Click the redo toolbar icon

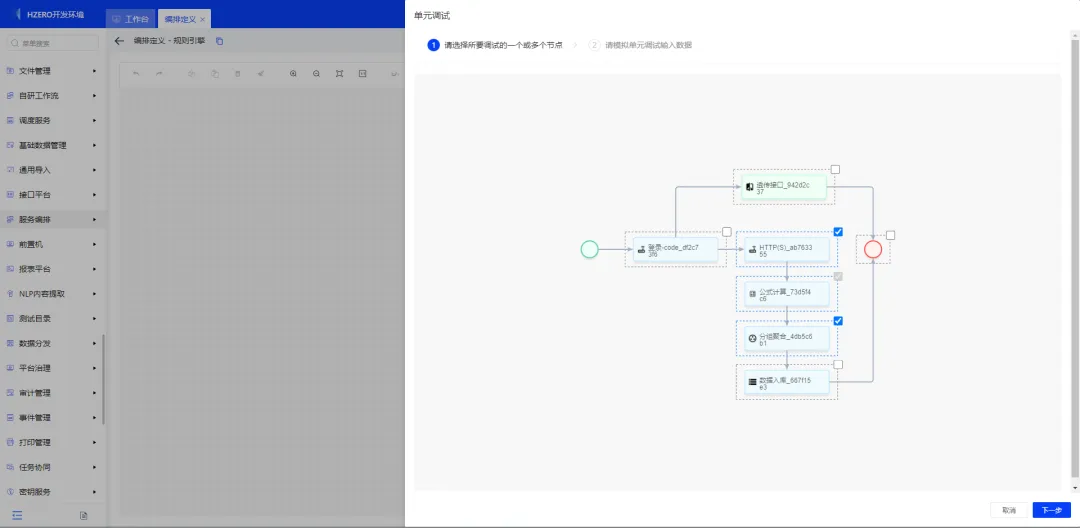click(x=158, y=74)
